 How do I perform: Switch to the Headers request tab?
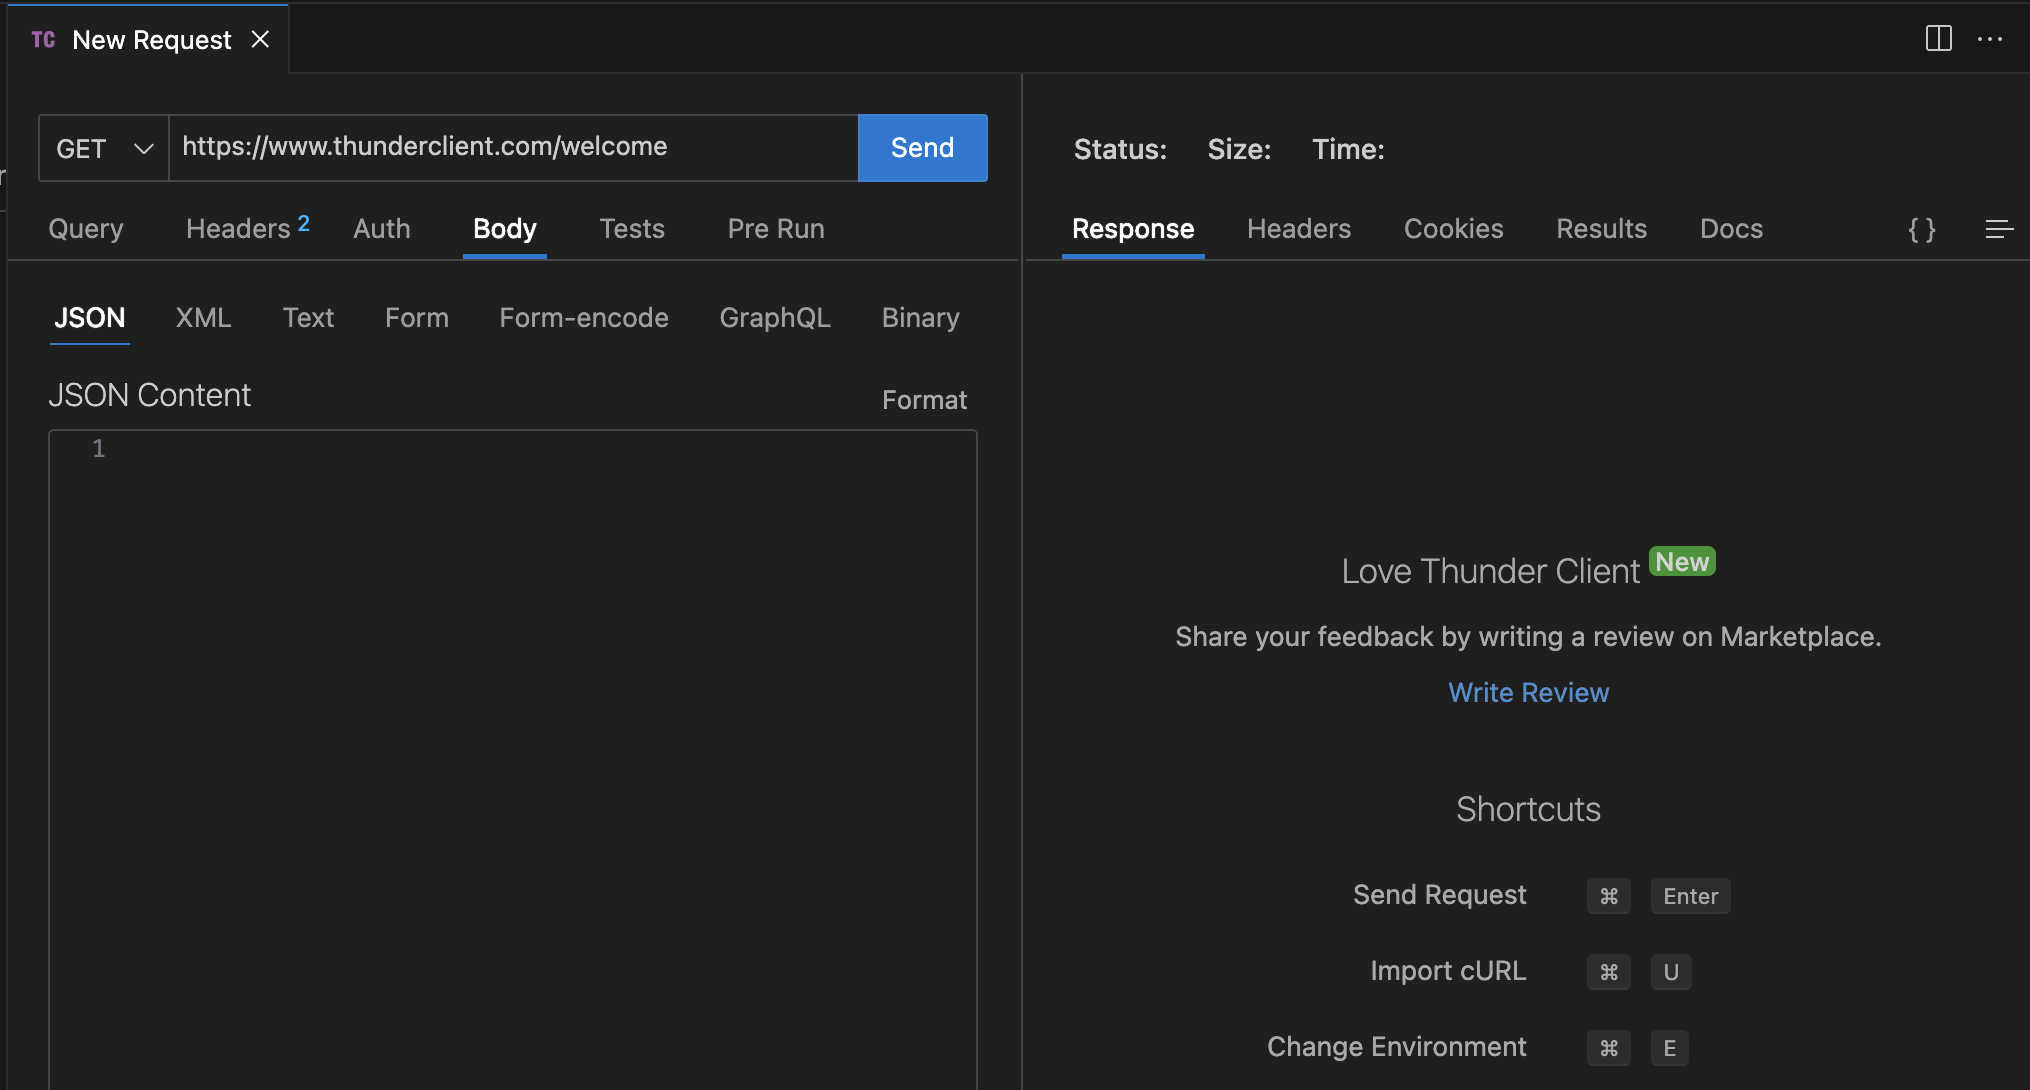coord(238,229)
